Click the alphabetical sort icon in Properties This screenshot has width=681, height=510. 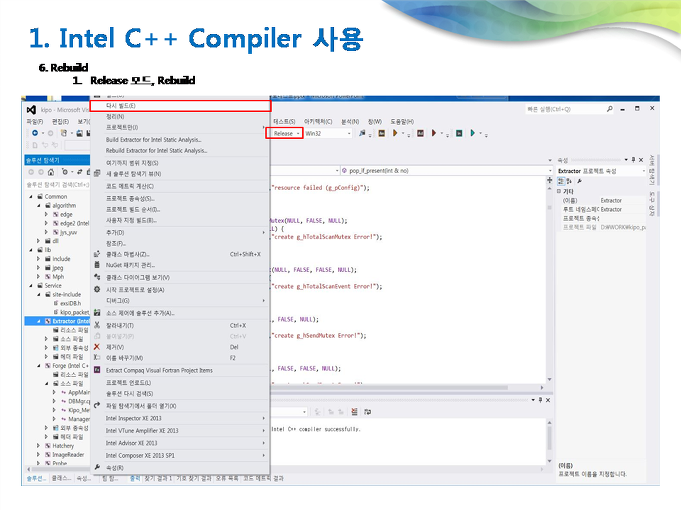tap(569, 181)
